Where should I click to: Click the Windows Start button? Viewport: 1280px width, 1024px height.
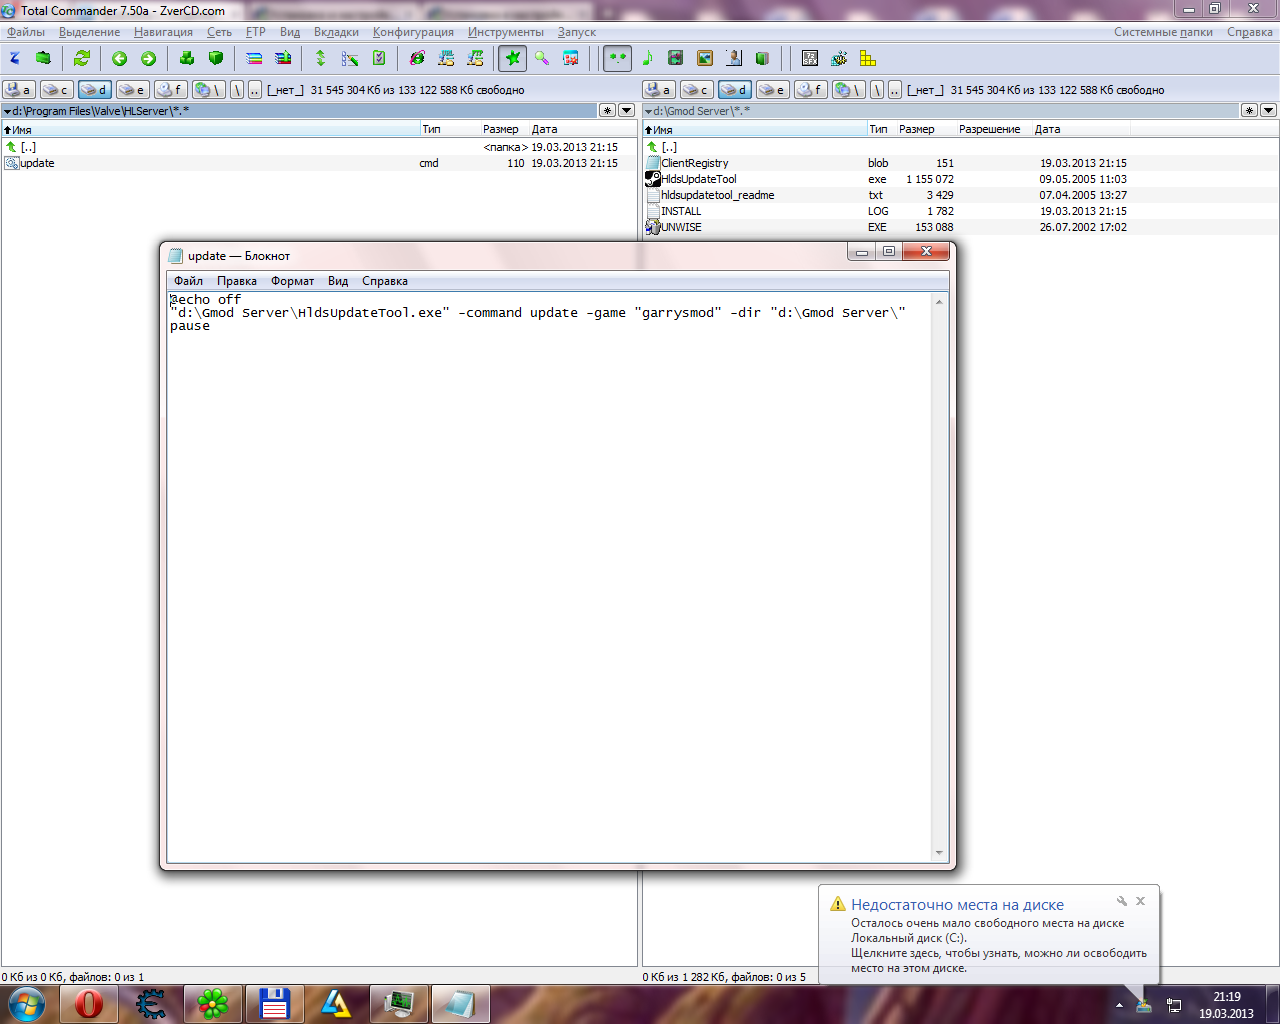click(27, 1004)
